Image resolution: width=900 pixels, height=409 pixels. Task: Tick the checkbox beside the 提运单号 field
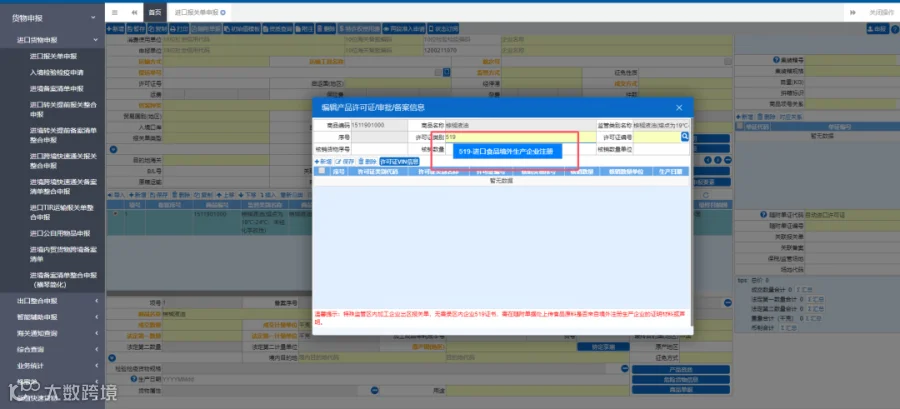click(x=438, y=72)
